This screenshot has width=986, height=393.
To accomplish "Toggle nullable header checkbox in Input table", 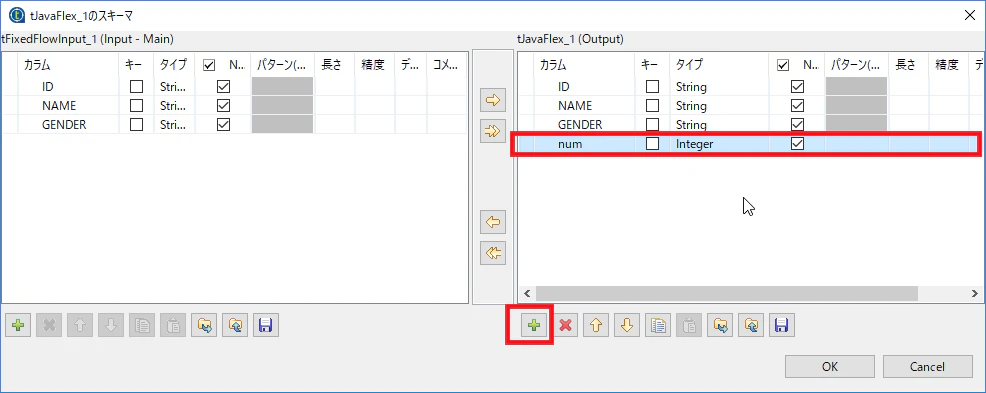I will point(209,64).
